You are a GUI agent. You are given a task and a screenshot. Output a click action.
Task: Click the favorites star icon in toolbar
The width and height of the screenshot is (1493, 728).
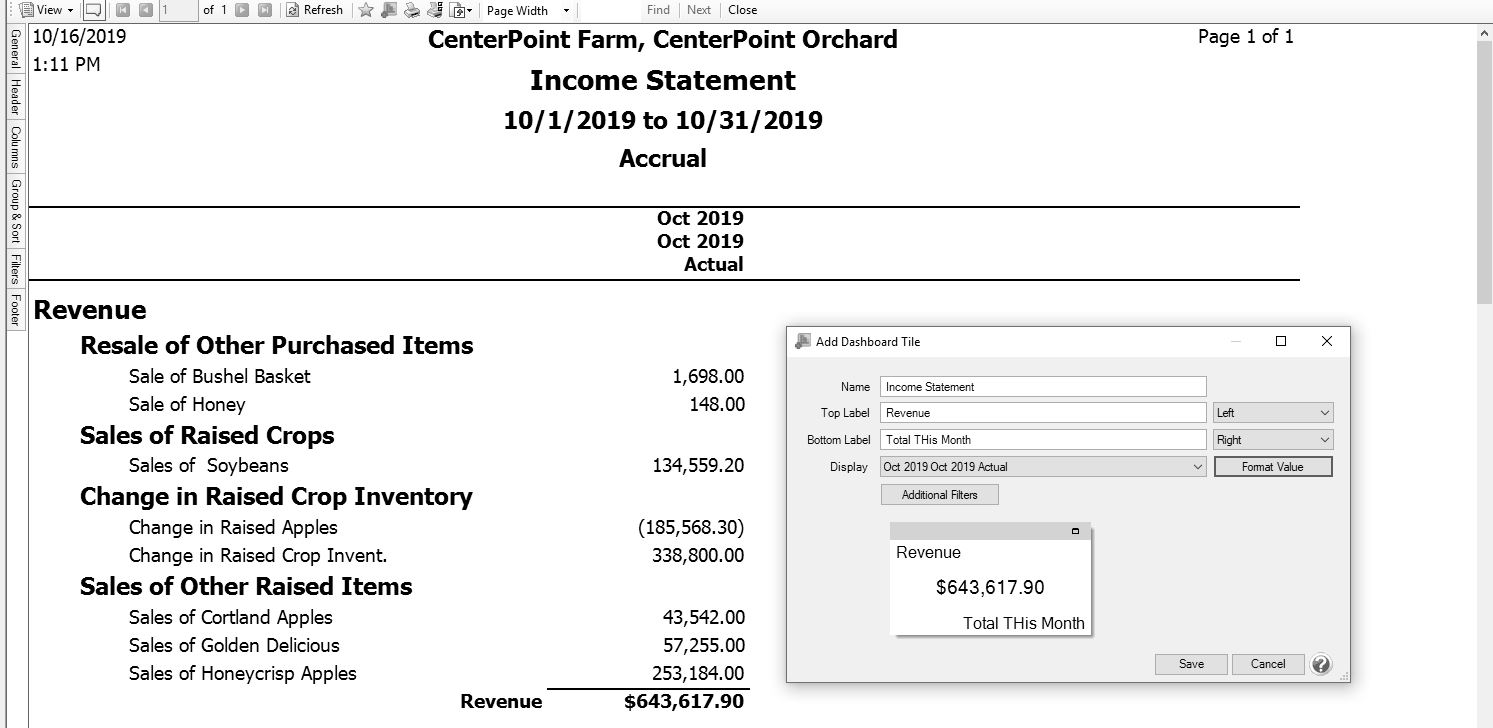365,10
